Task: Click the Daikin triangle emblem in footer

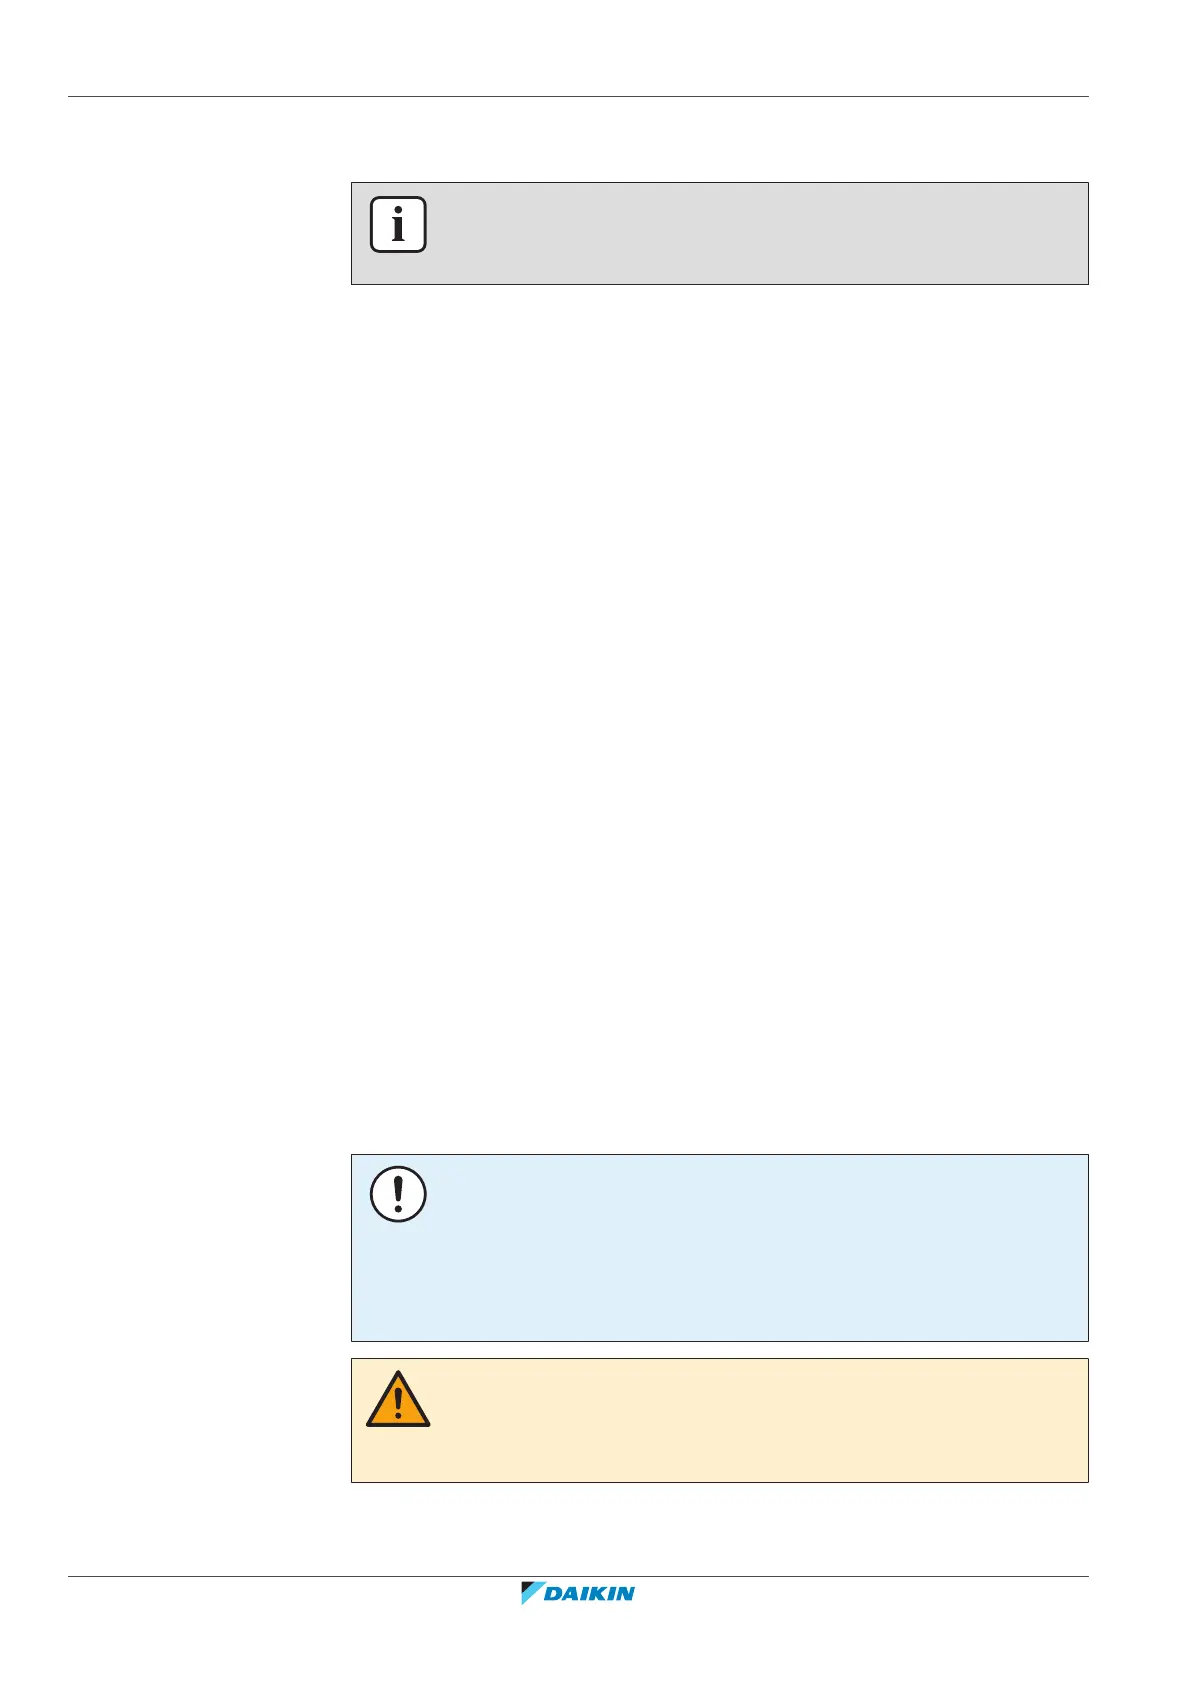Action: point(531,1593)
